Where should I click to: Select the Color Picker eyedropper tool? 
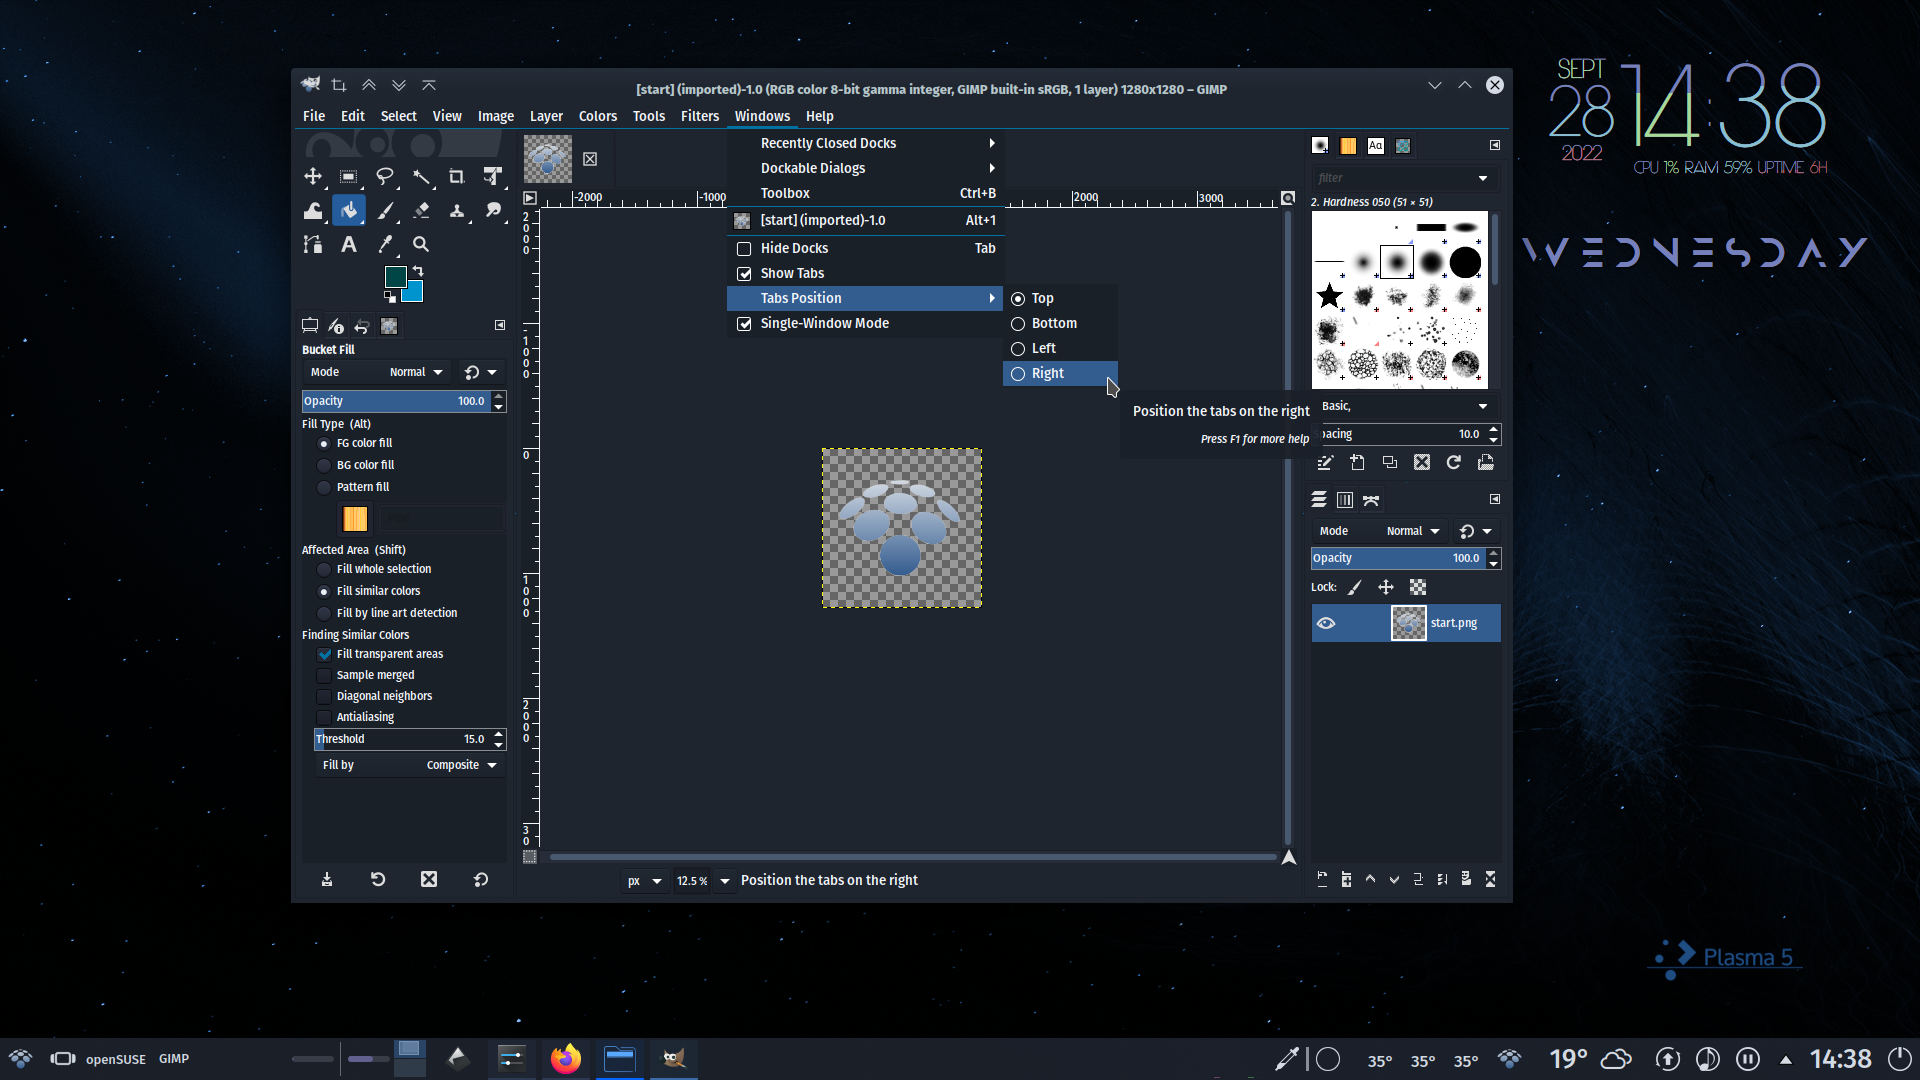pyautogui.click(x=385, y=245)
